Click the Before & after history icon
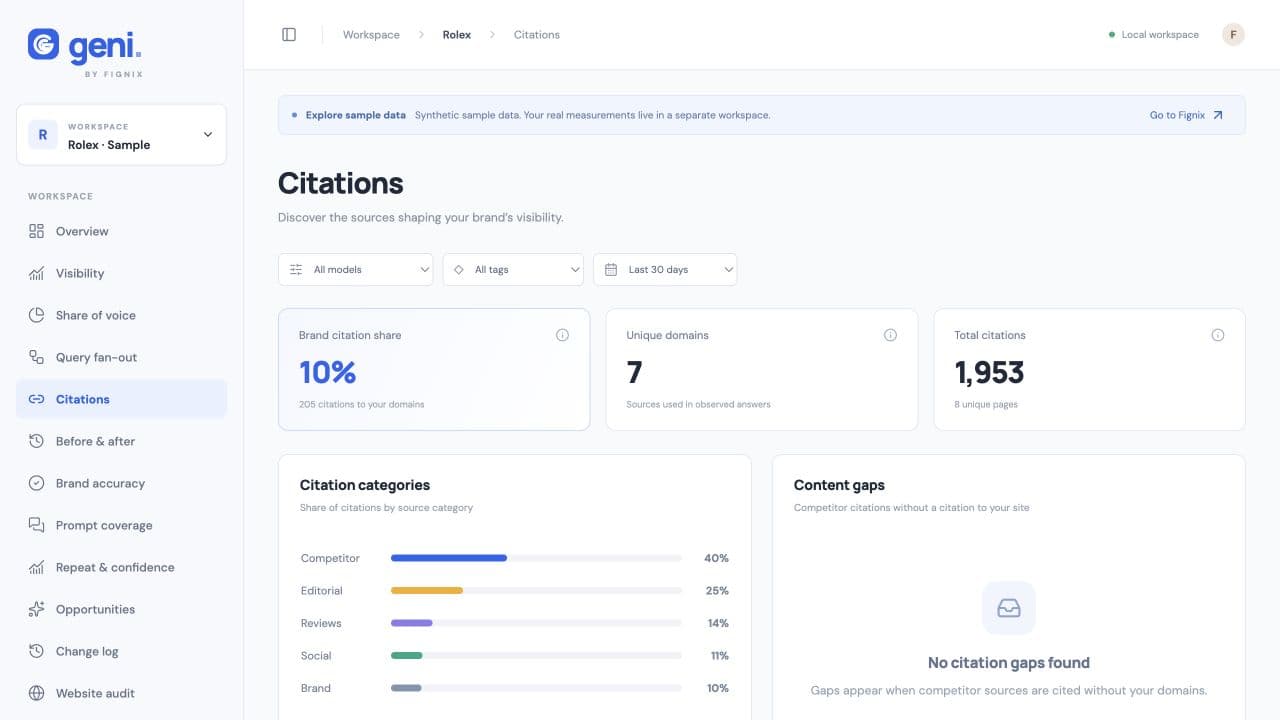The image size is (1280, 720). click(37, 441)
